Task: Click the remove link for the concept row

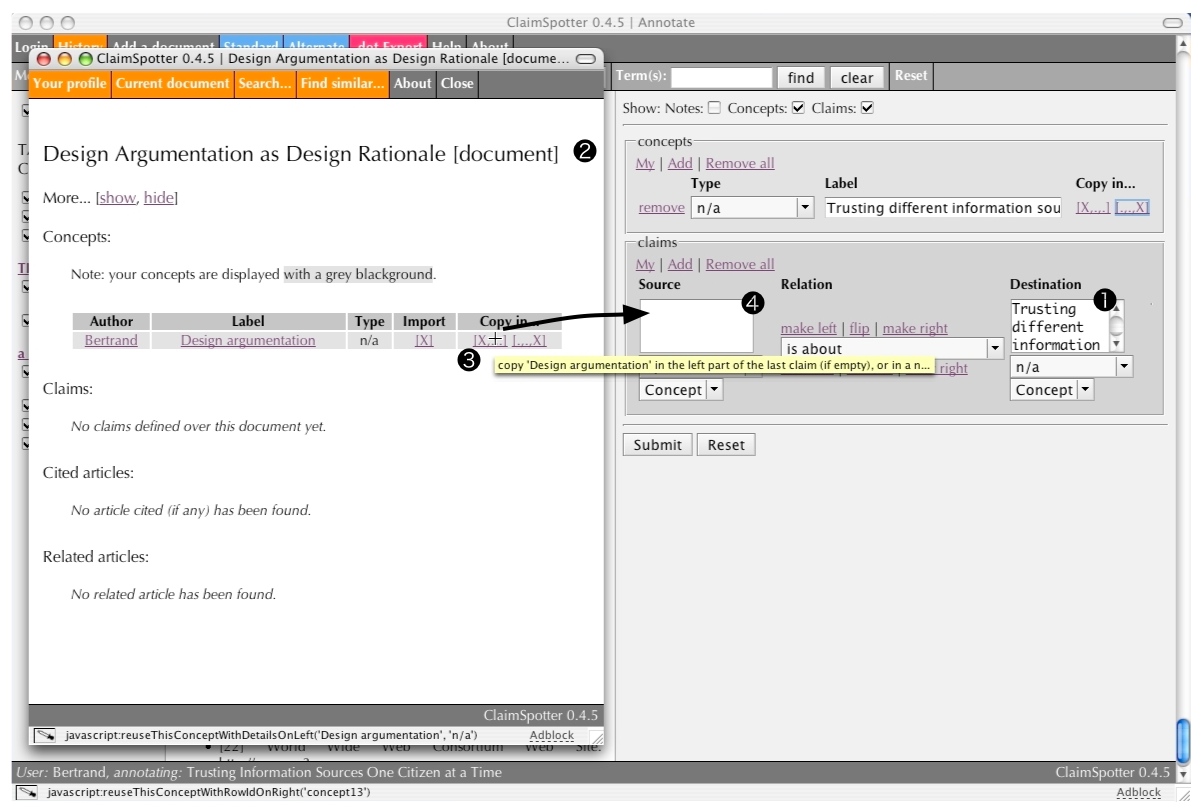Action: click(x=662, y=207)
